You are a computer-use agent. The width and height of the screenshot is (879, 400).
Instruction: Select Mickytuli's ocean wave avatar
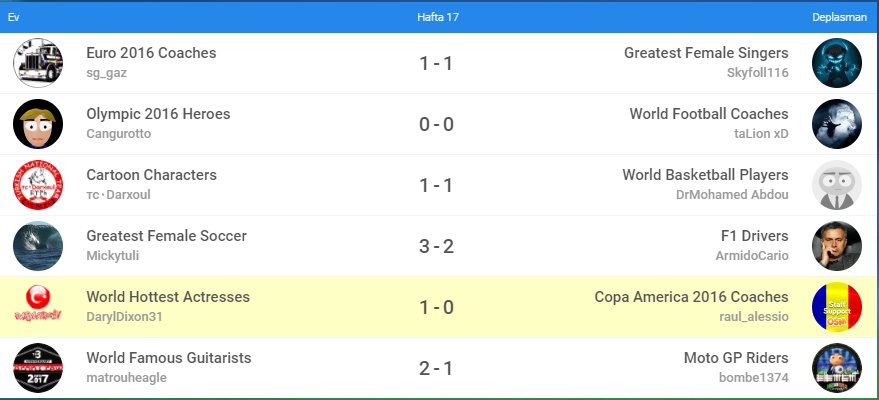[x=38, y=246]
